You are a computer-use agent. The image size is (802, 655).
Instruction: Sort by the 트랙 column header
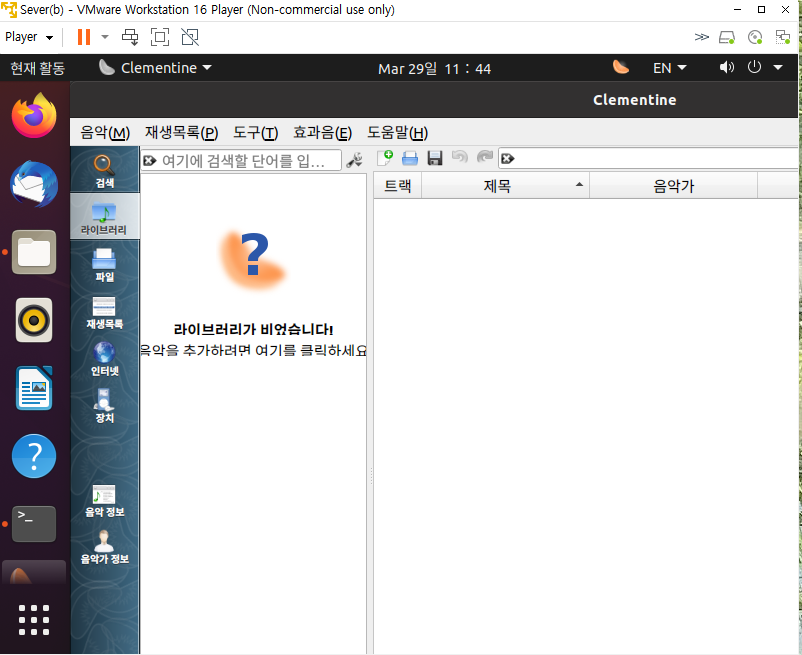(x=397, y=186)
